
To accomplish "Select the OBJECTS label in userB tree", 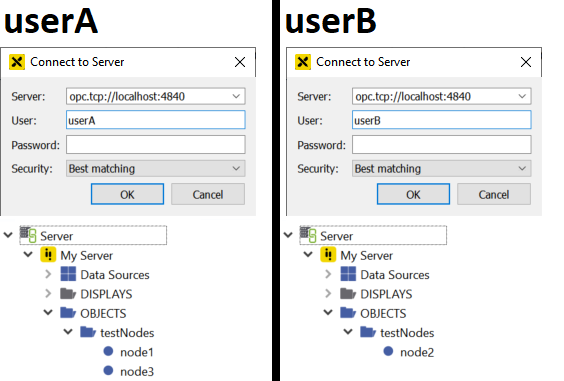I will (383, 313).
